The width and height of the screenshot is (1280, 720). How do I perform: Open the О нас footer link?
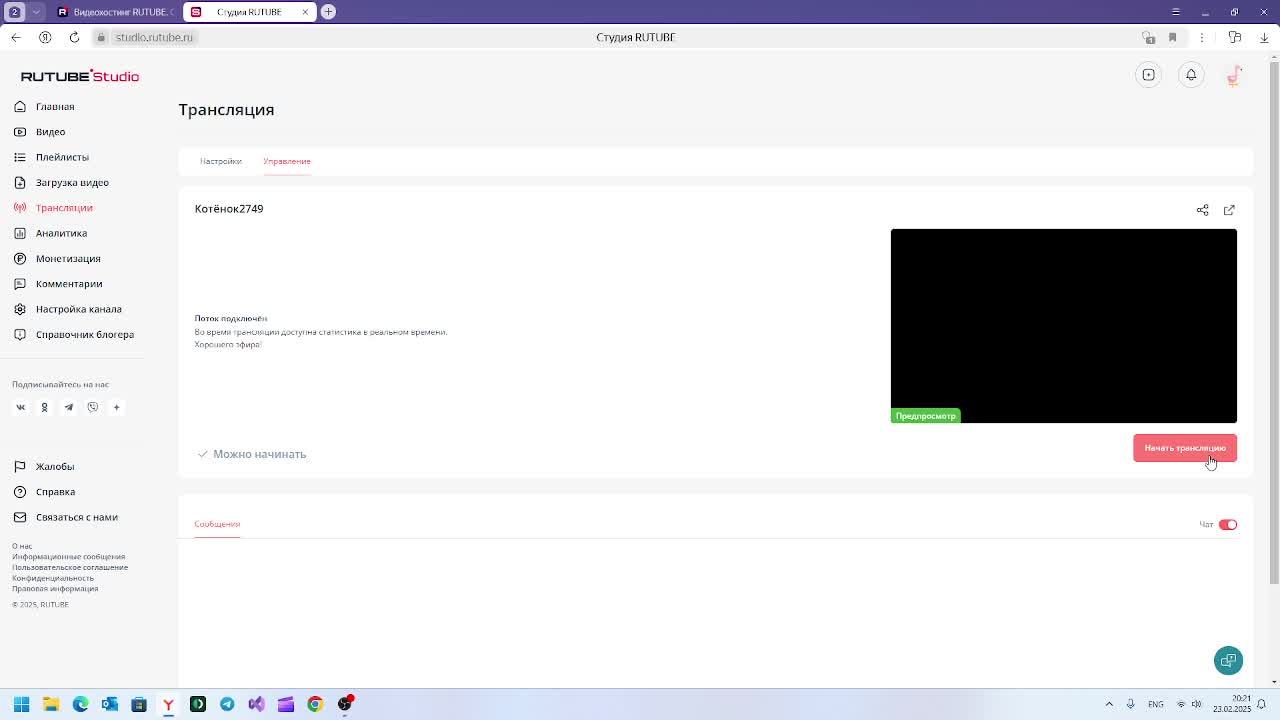tap(22, 546)
